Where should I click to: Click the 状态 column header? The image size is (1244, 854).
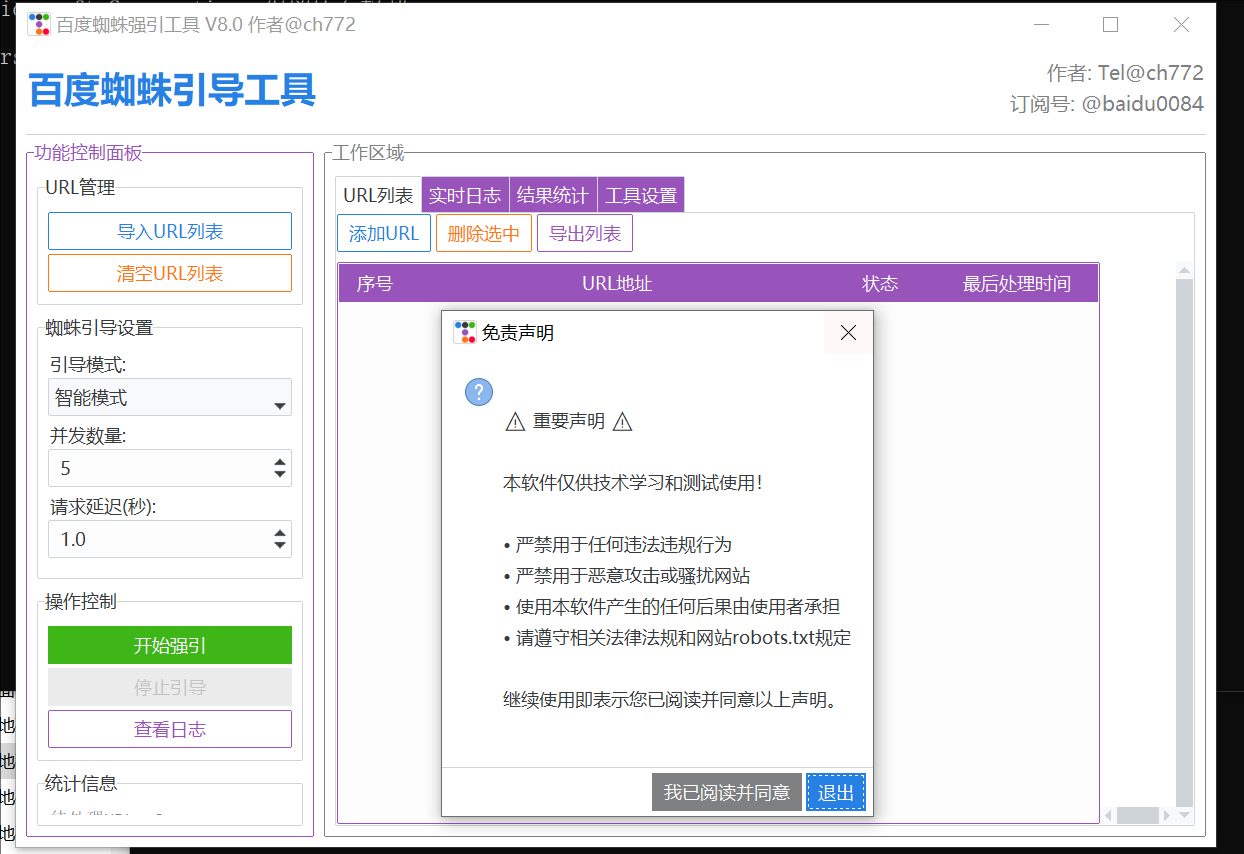click(880, 283)
